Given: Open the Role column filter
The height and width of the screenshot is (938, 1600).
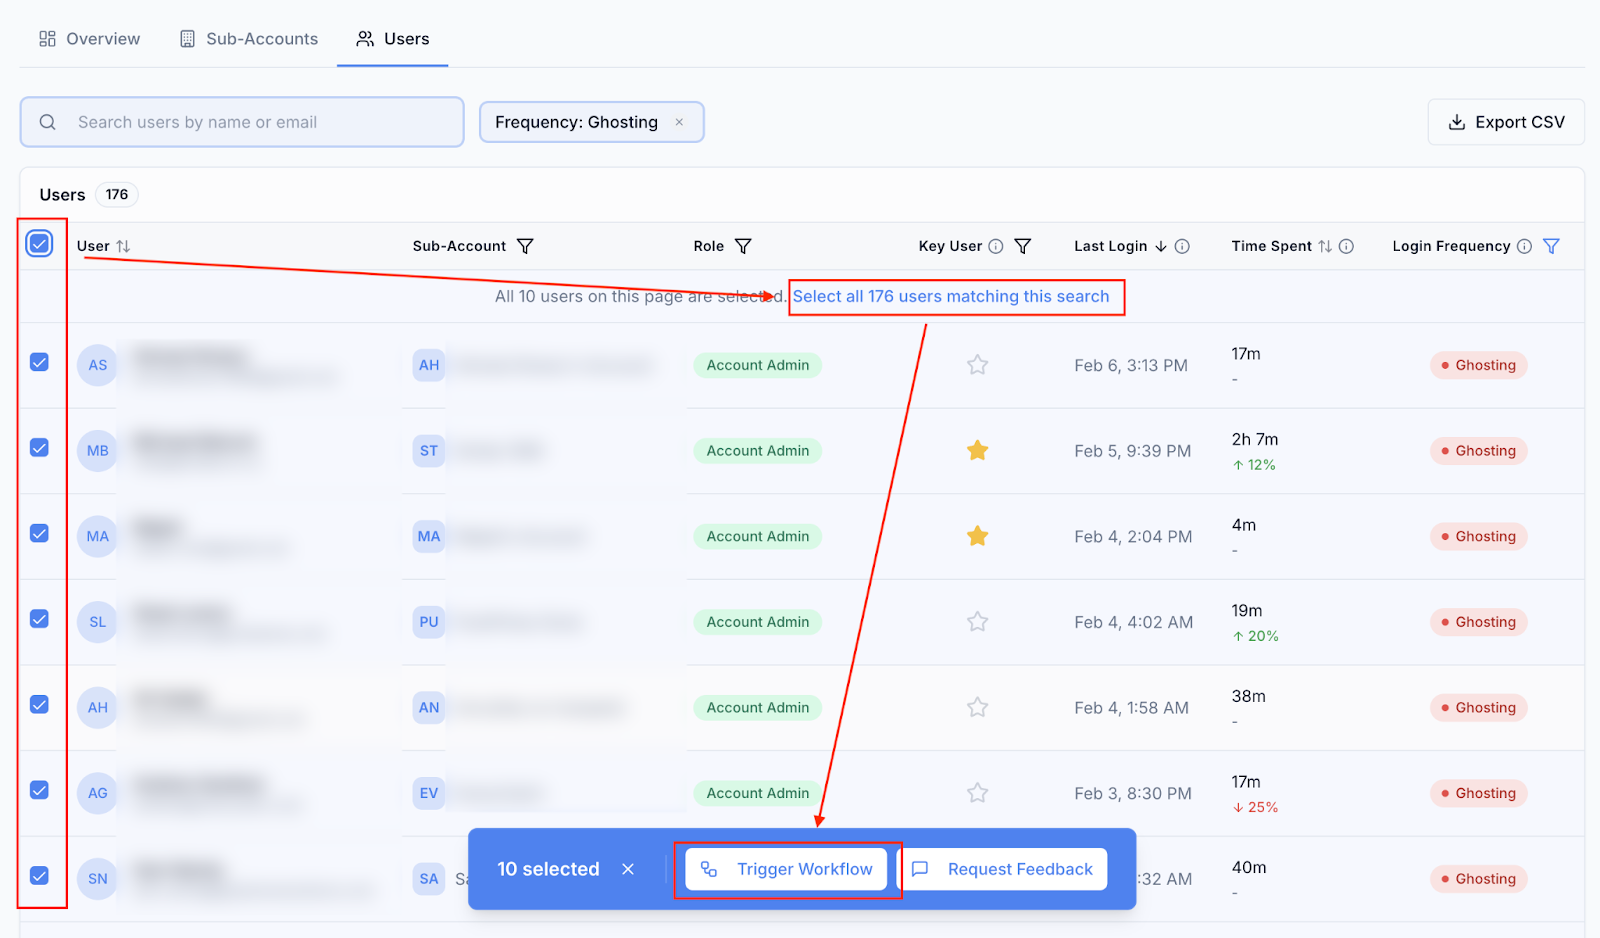Looking at the screenshot, I should 743,246.
